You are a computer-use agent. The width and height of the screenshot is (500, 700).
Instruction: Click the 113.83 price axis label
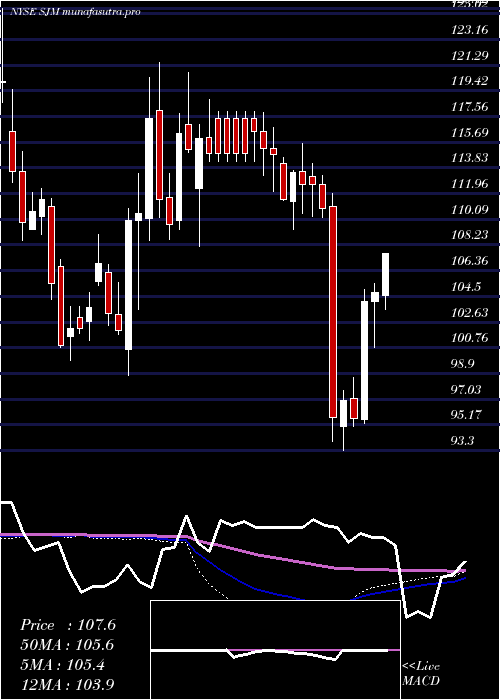pos(468,158)
